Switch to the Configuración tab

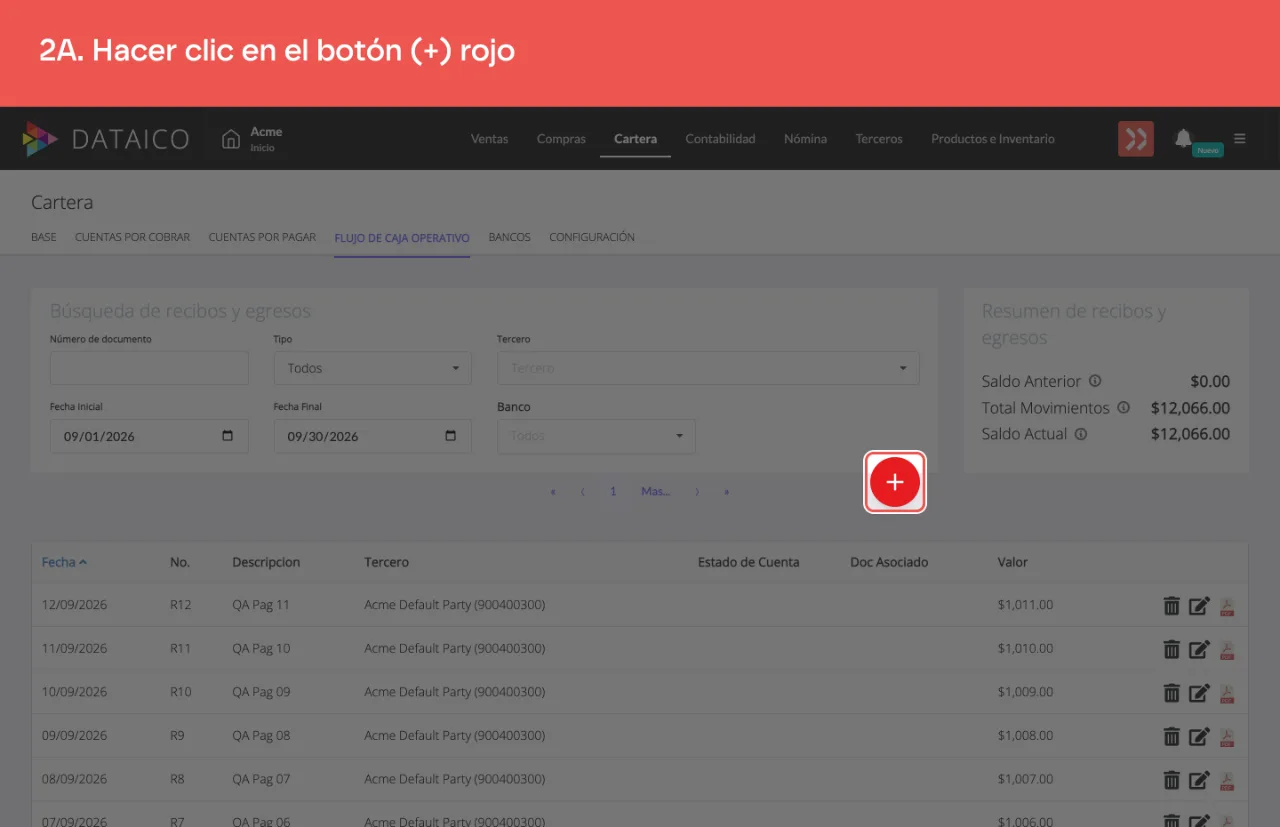click(x=592, y=237)
